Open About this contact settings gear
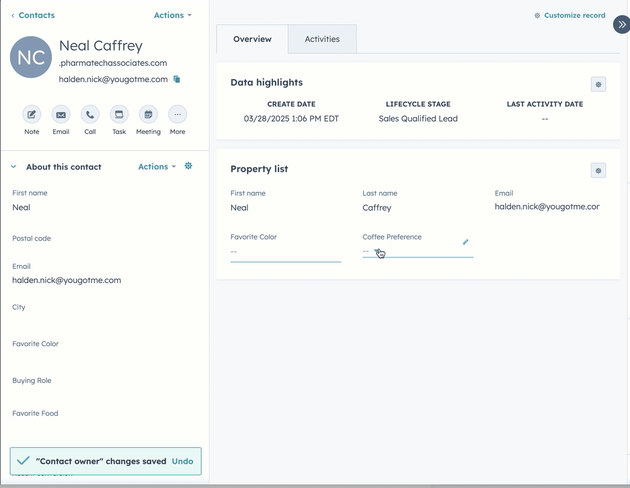The image size is (630, 488). (x=188, y=166)
